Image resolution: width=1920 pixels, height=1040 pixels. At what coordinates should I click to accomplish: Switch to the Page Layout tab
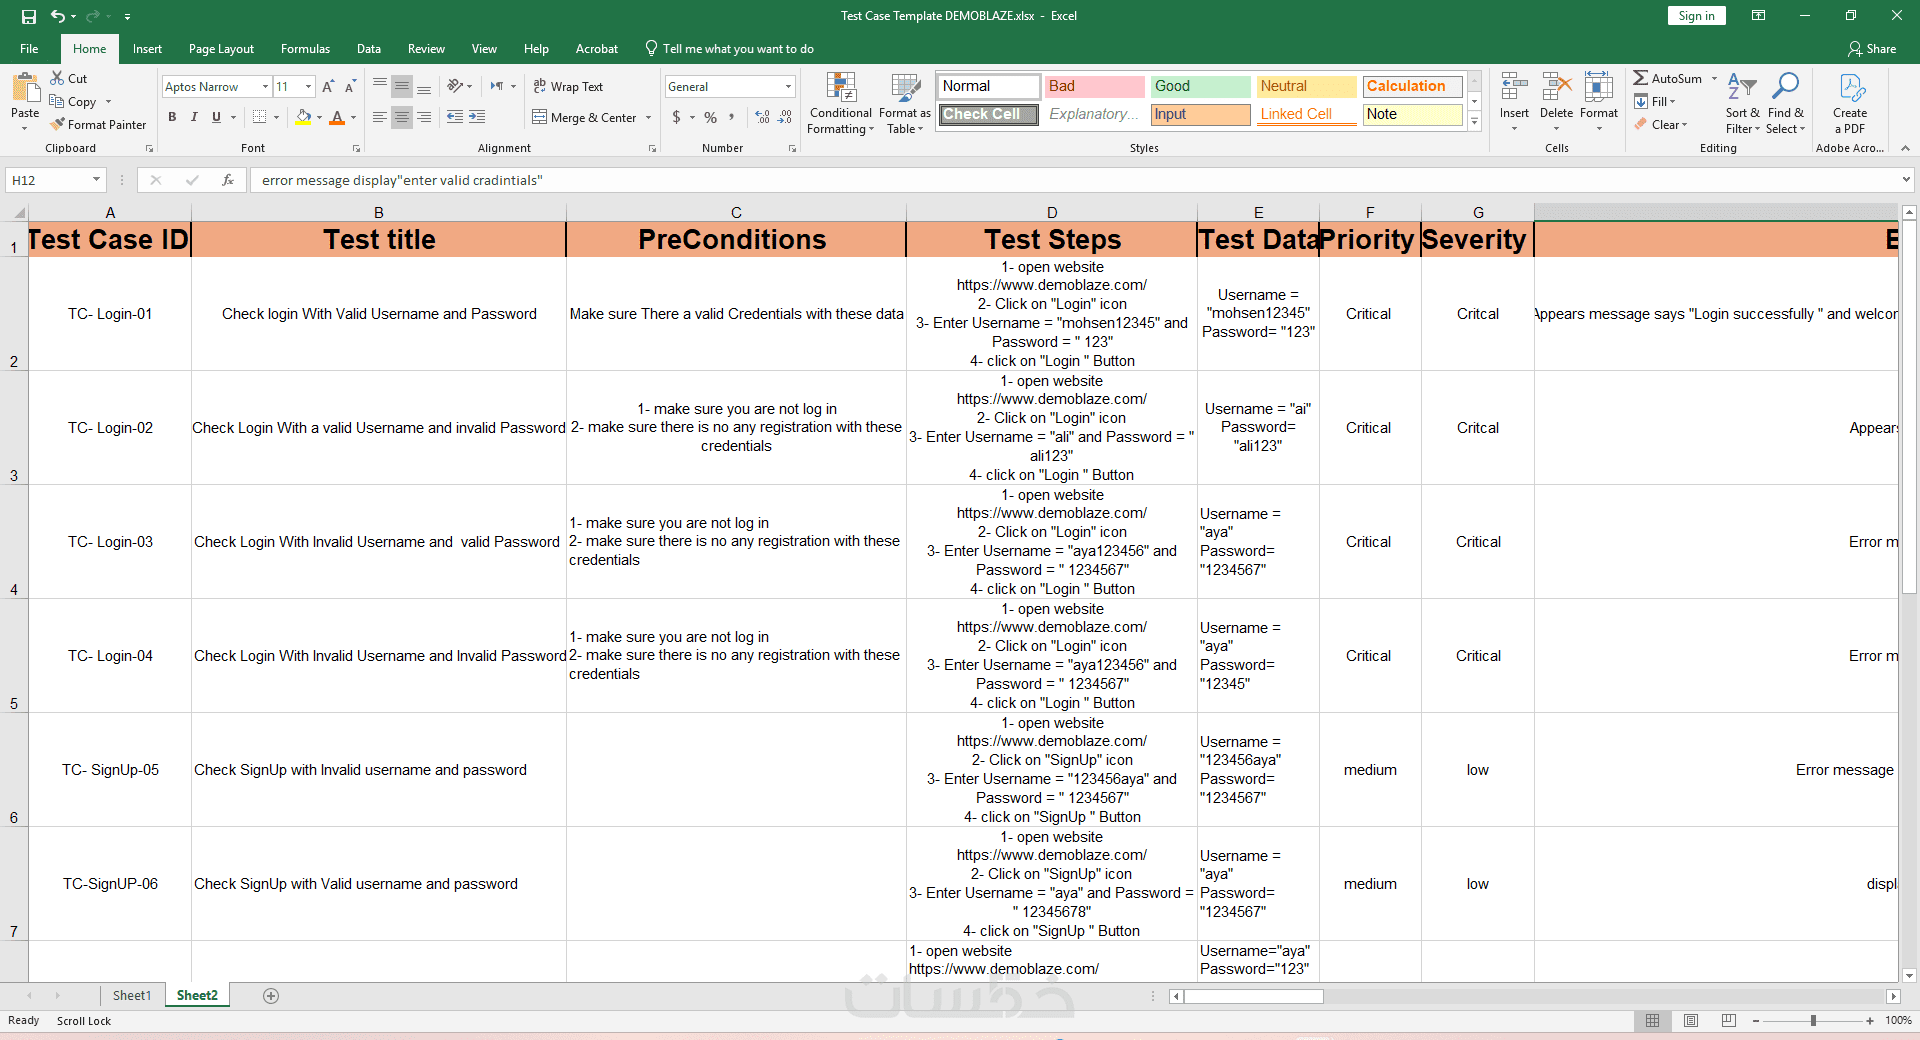(x=221, y=49)
